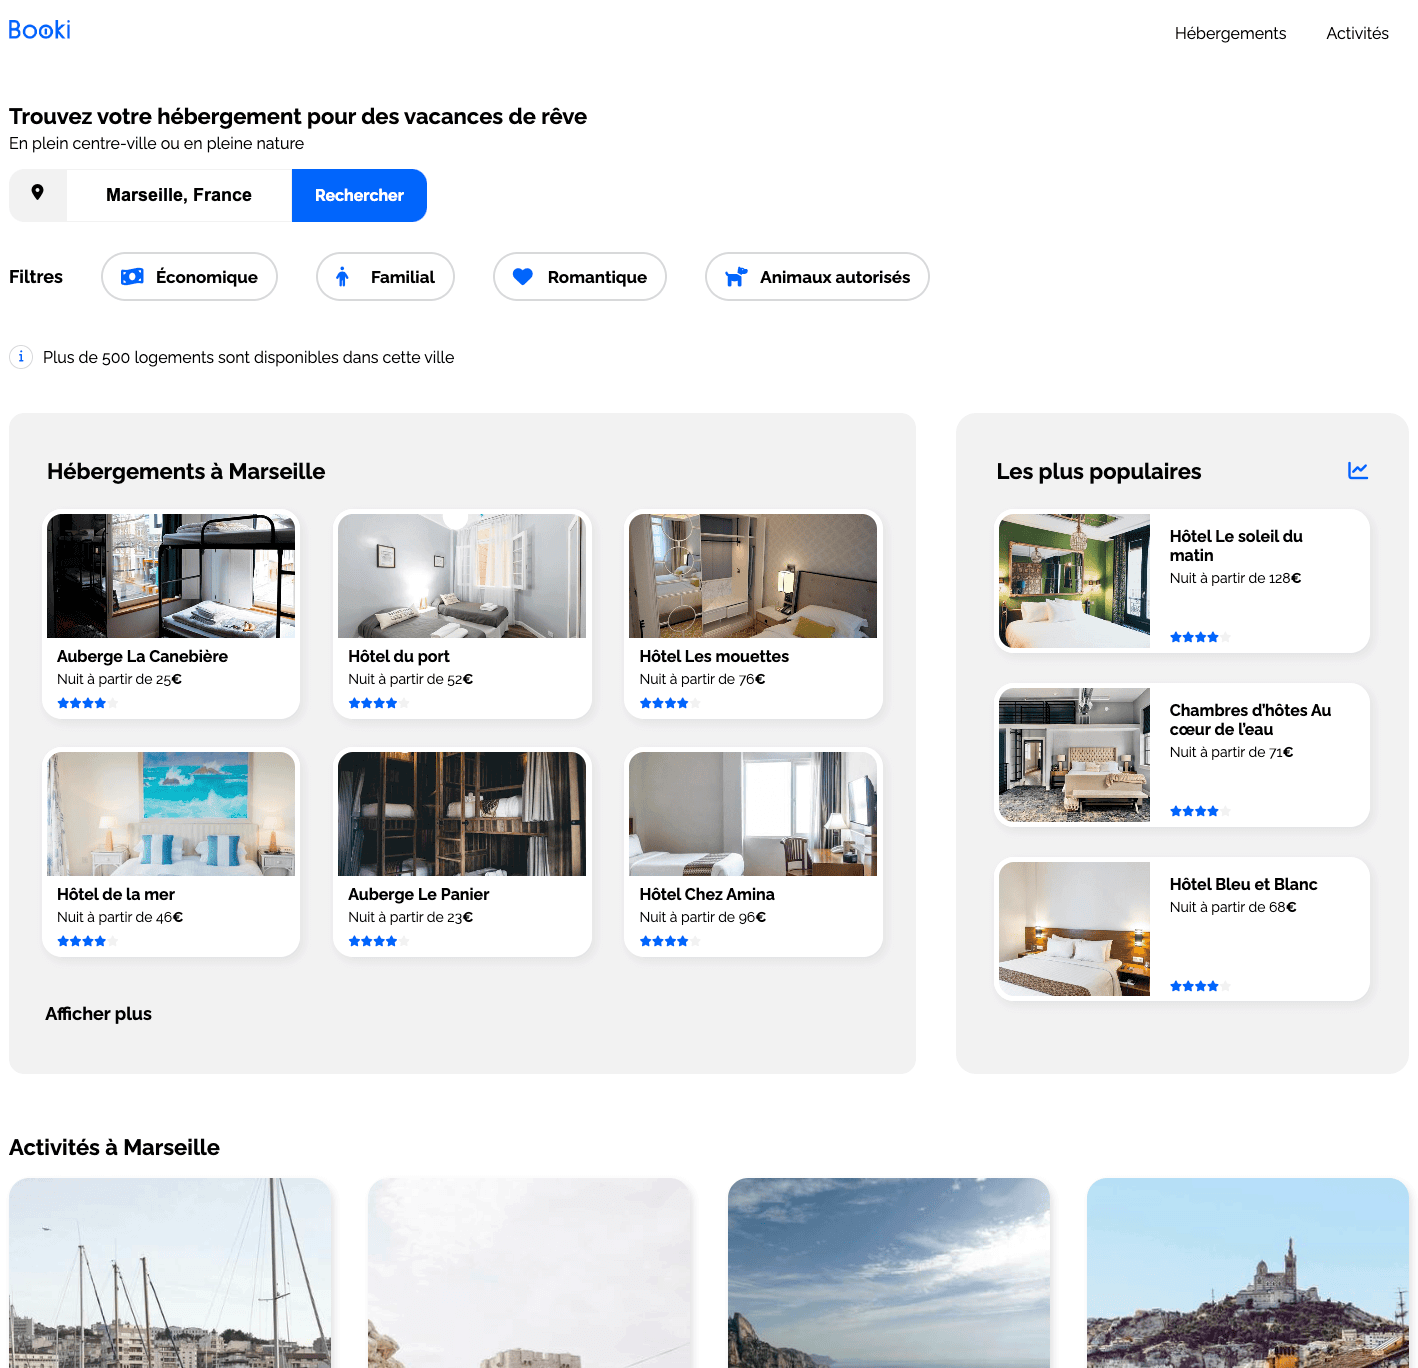Open the cloudy sky cliffs activity card
Viewport: 1418px width, 1368px height.
[x=889, y=1273]
